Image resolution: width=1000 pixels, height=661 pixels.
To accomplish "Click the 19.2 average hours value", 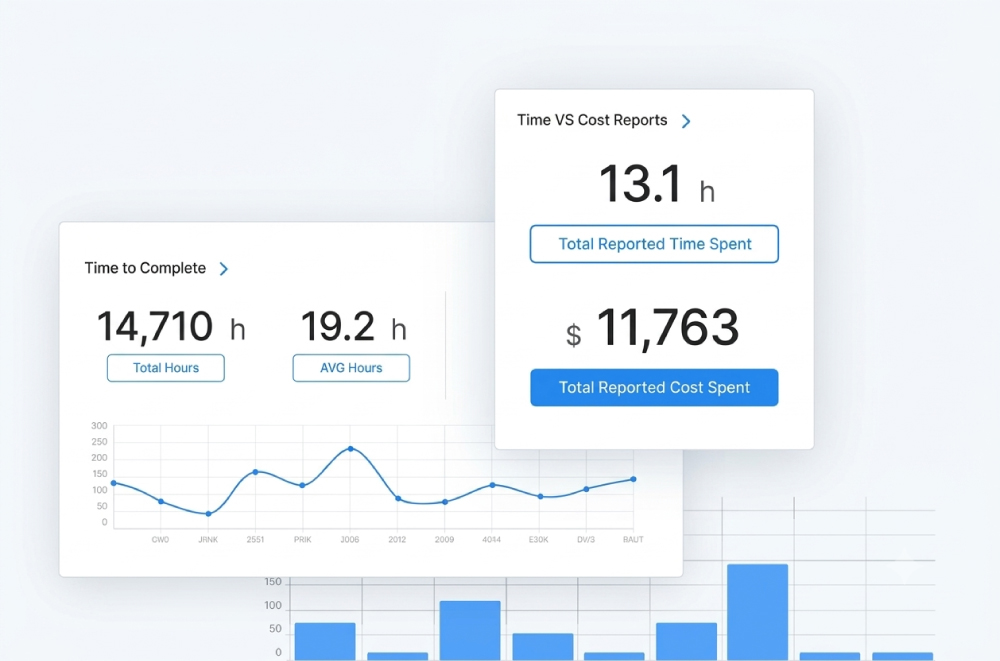I will click(337, 326).
